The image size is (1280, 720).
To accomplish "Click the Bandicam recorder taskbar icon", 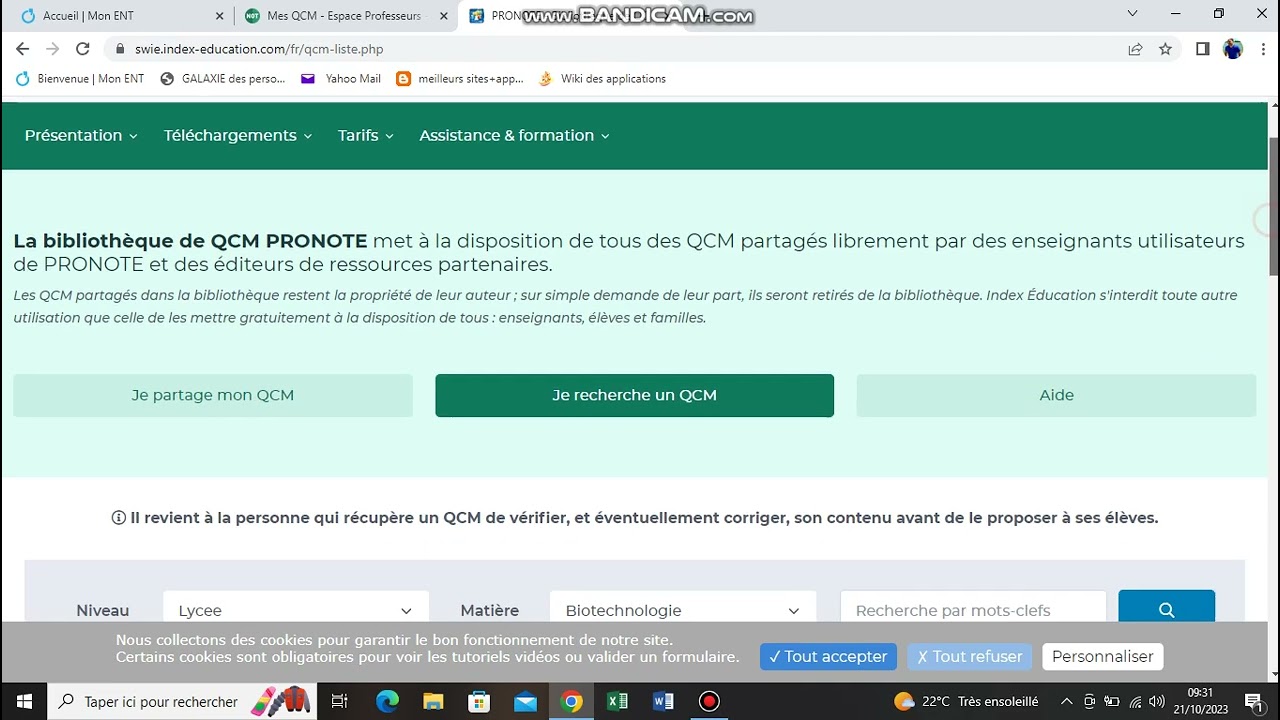I will point(709,701).
